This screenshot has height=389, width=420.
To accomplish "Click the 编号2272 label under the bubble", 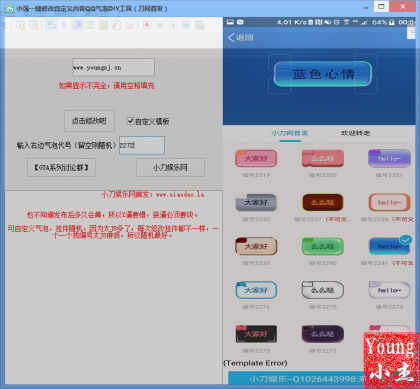I will coord(323,351).
